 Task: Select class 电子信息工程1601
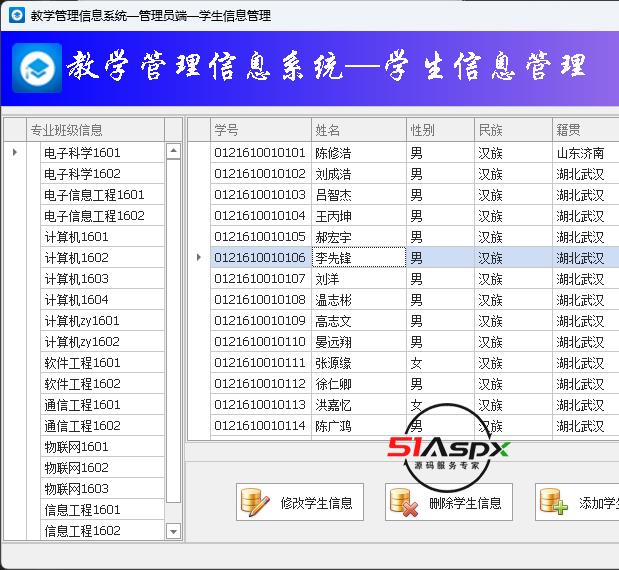pos(102,194)
